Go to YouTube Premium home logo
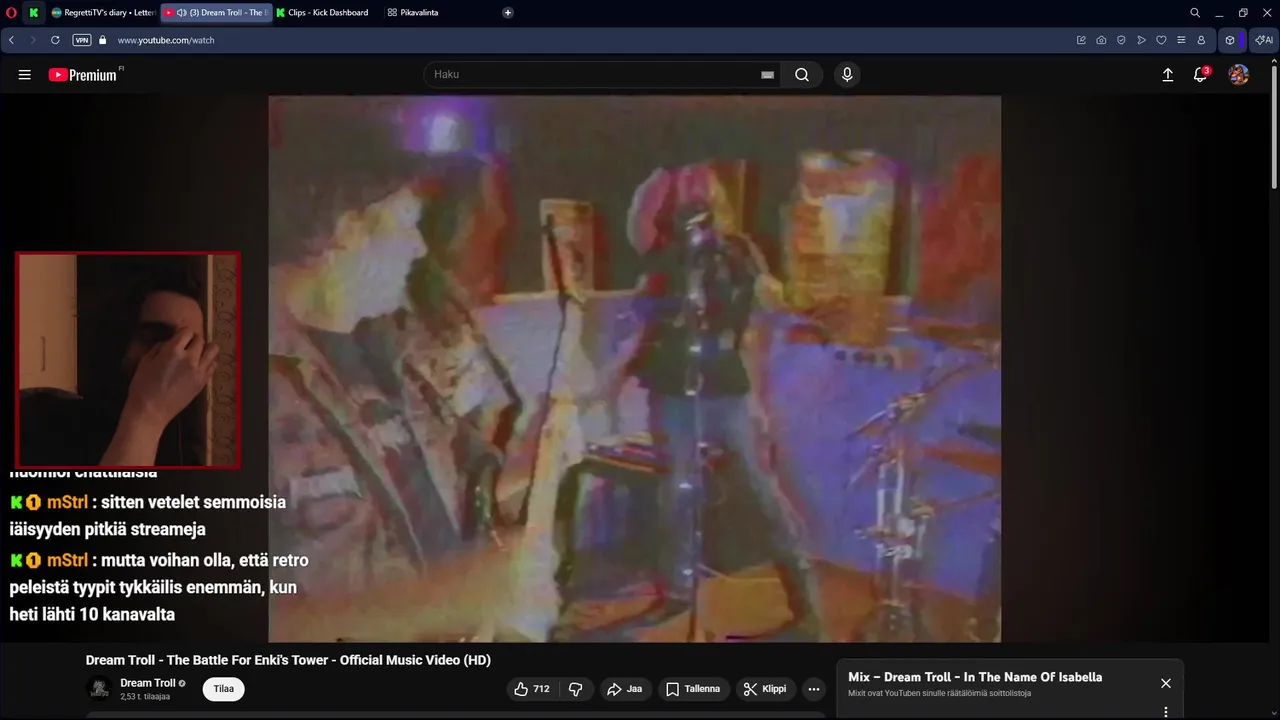Viewport: 1280px width, 720px height. coord(85,75)
